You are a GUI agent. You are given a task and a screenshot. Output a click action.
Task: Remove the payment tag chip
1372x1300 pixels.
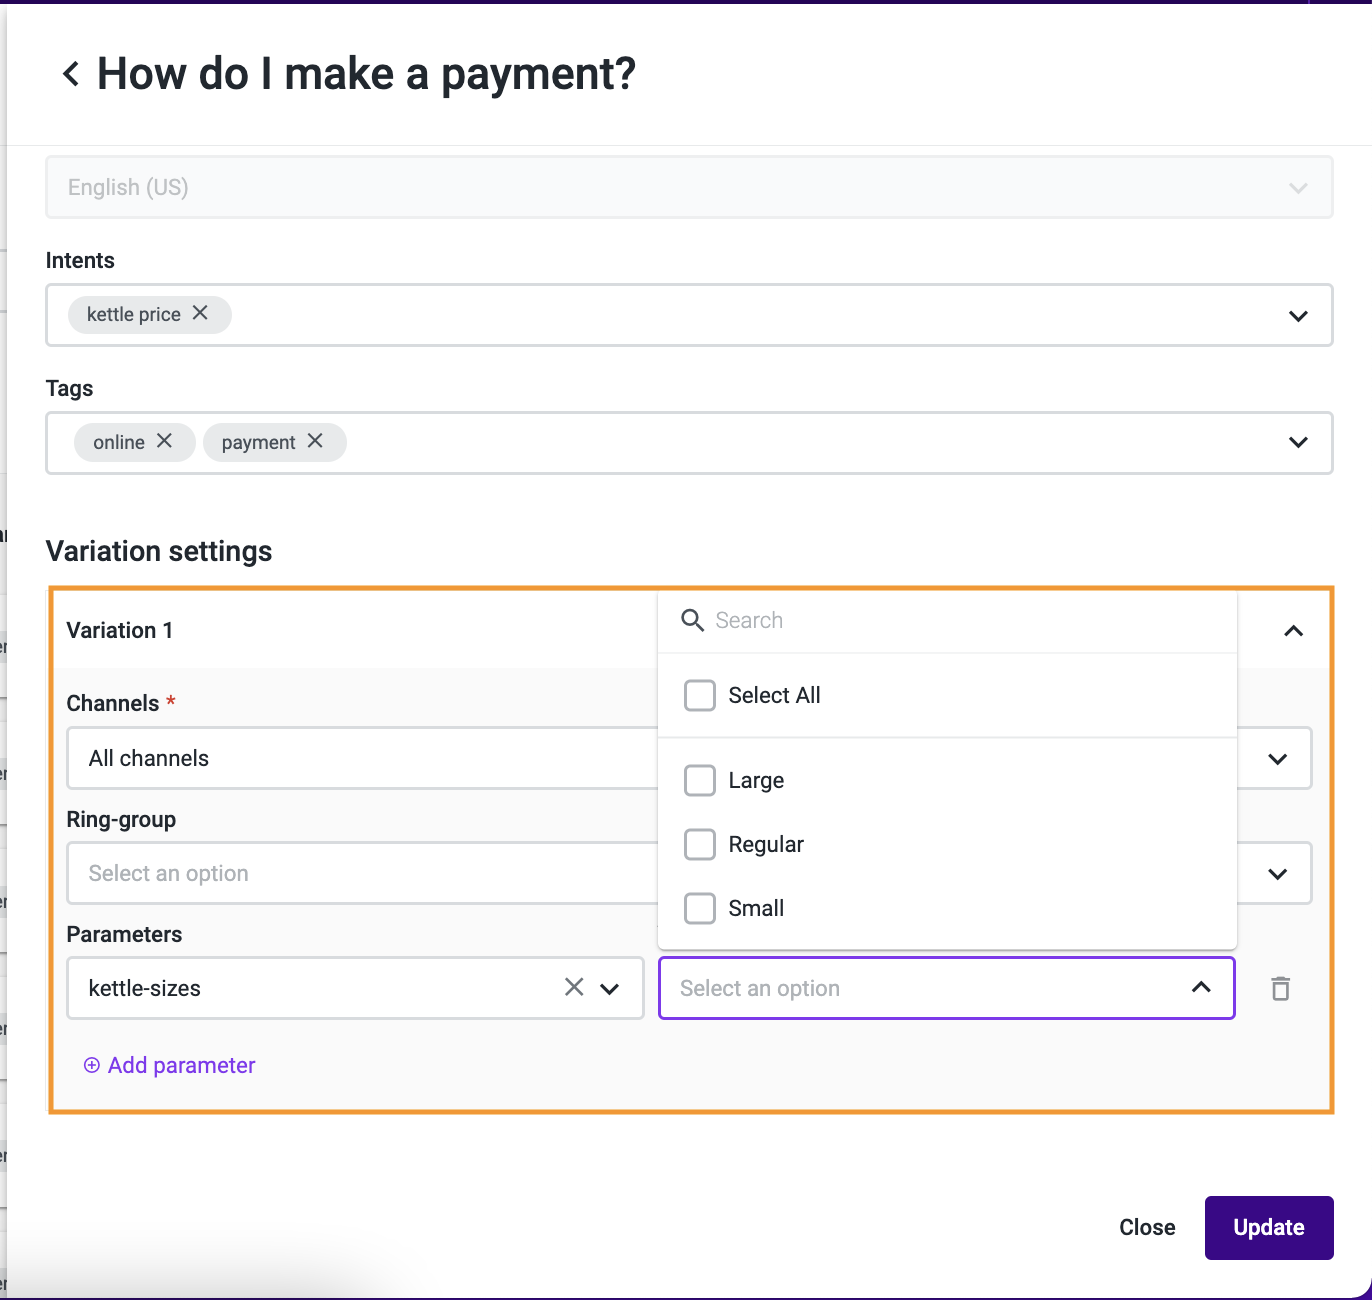(x=315, y=441)
